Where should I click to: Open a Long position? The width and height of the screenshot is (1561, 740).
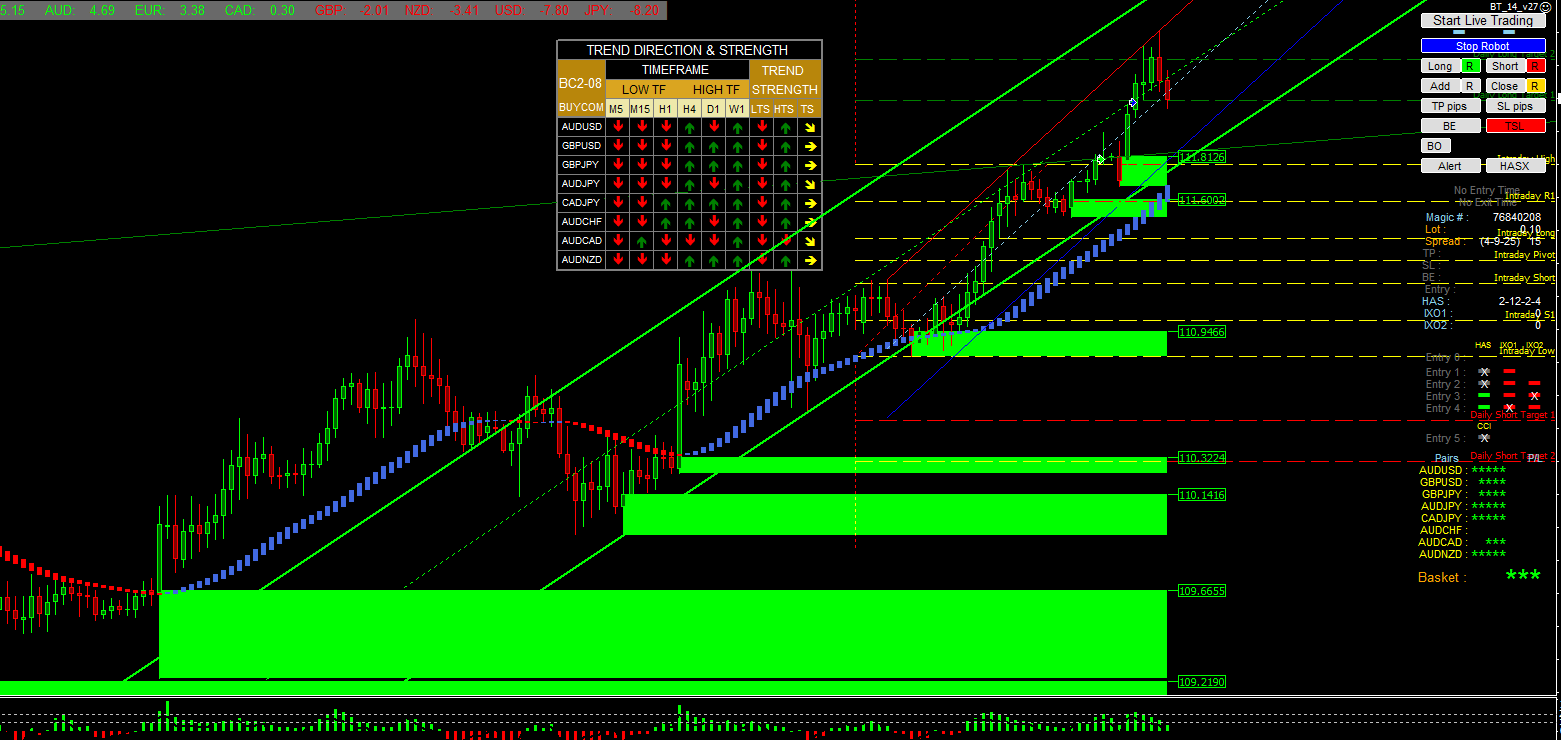1440,66
